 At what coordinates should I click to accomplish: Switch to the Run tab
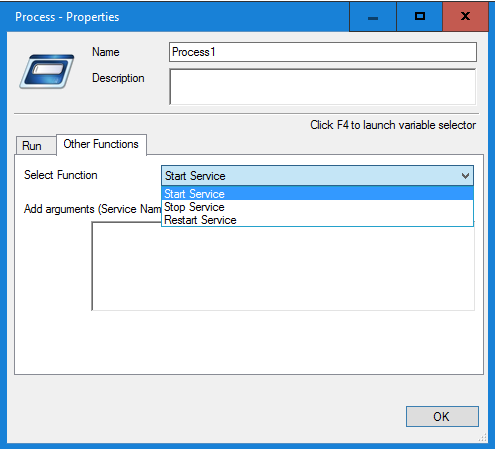pyautogui.click(x=32, y=146)
